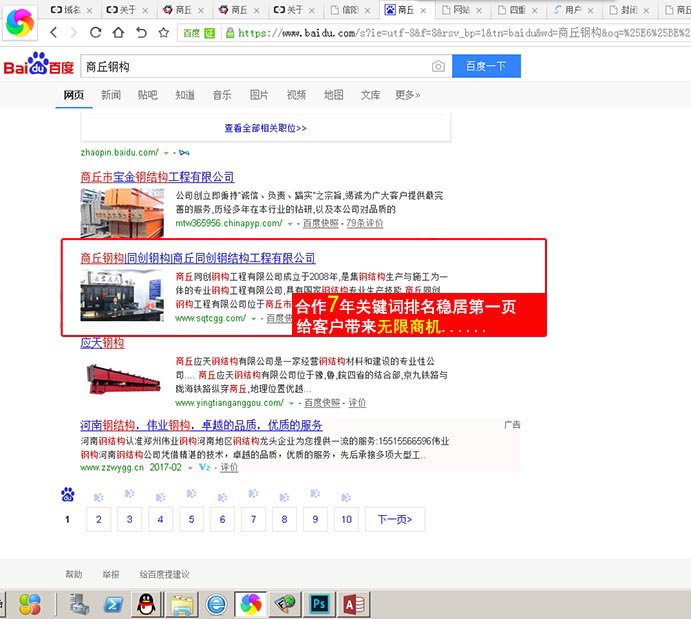Open Photoshop from the taskbar
Screen dimensions: 691x619
click(x=319, y=604)
